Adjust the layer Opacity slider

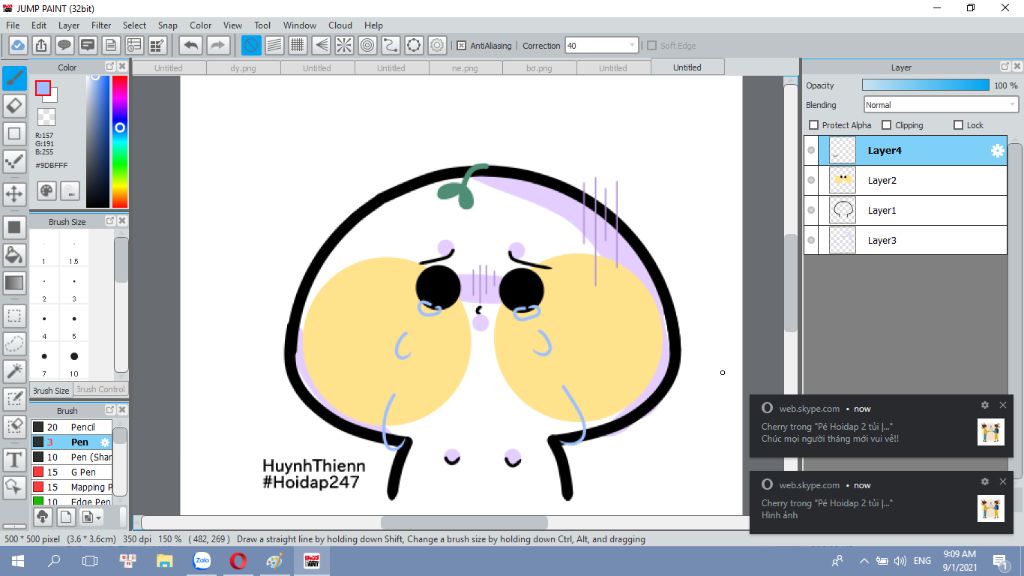[925, 86]
